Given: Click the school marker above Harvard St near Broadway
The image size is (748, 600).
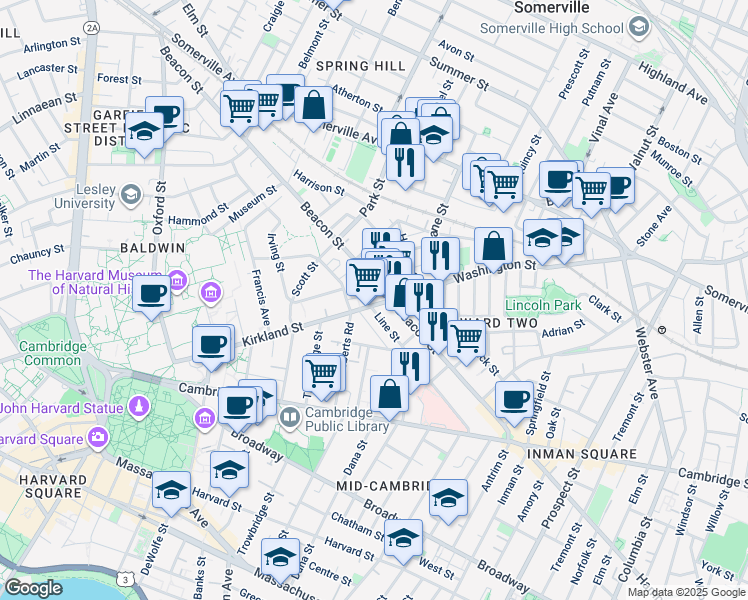Looking at the screenshot, I should (x=229, y=472).
